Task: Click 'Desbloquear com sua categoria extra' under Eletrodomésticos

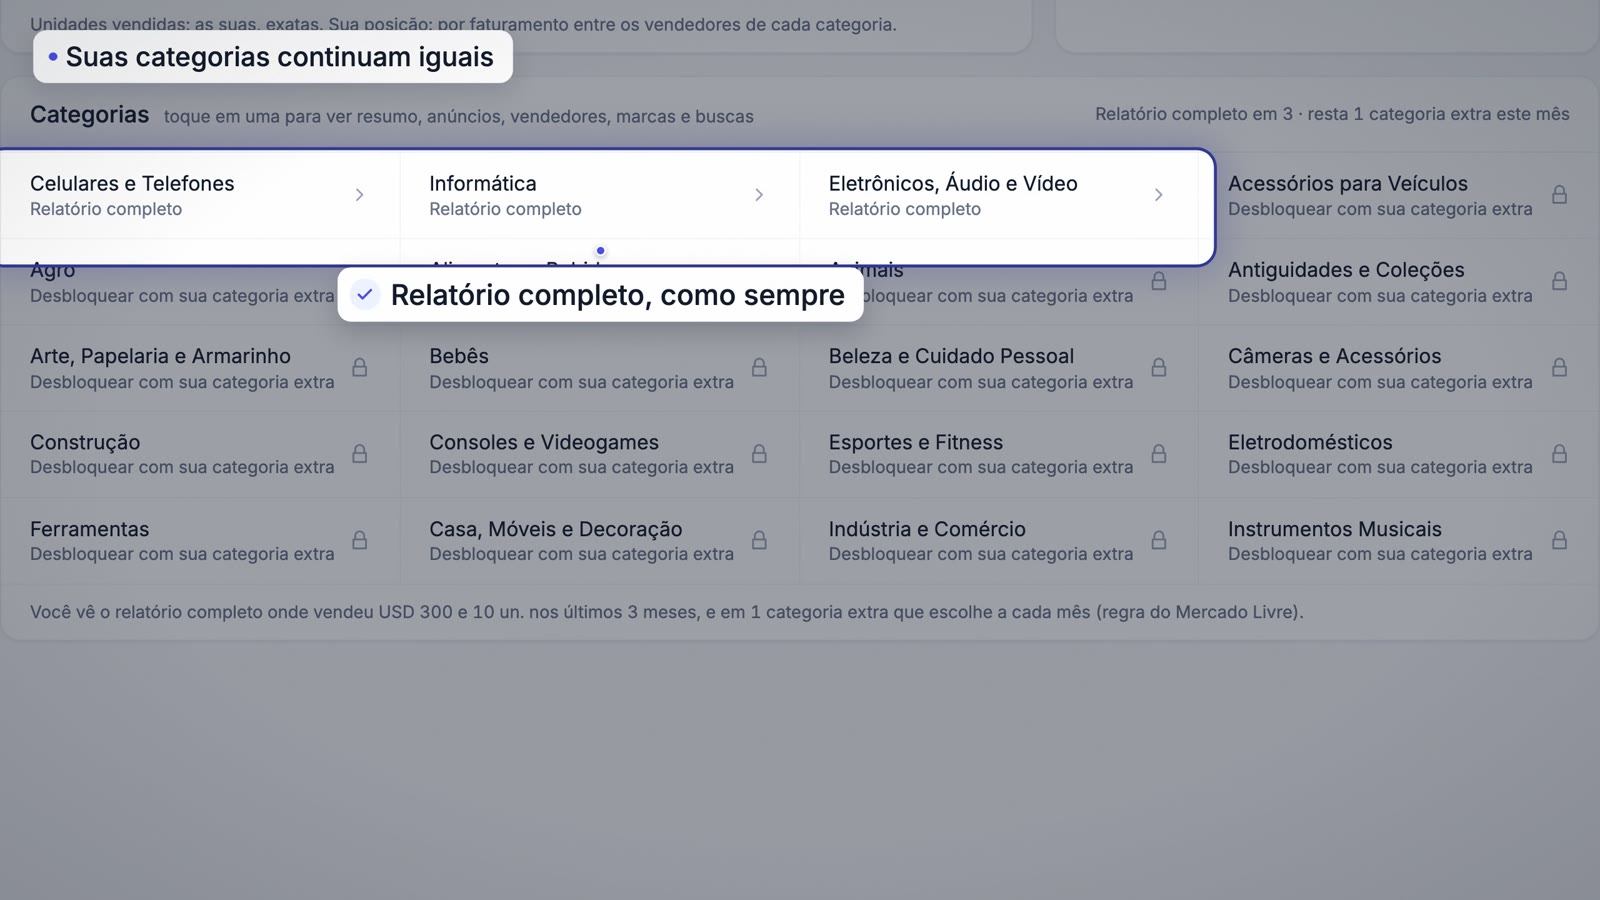Action: click(1380, 467)
